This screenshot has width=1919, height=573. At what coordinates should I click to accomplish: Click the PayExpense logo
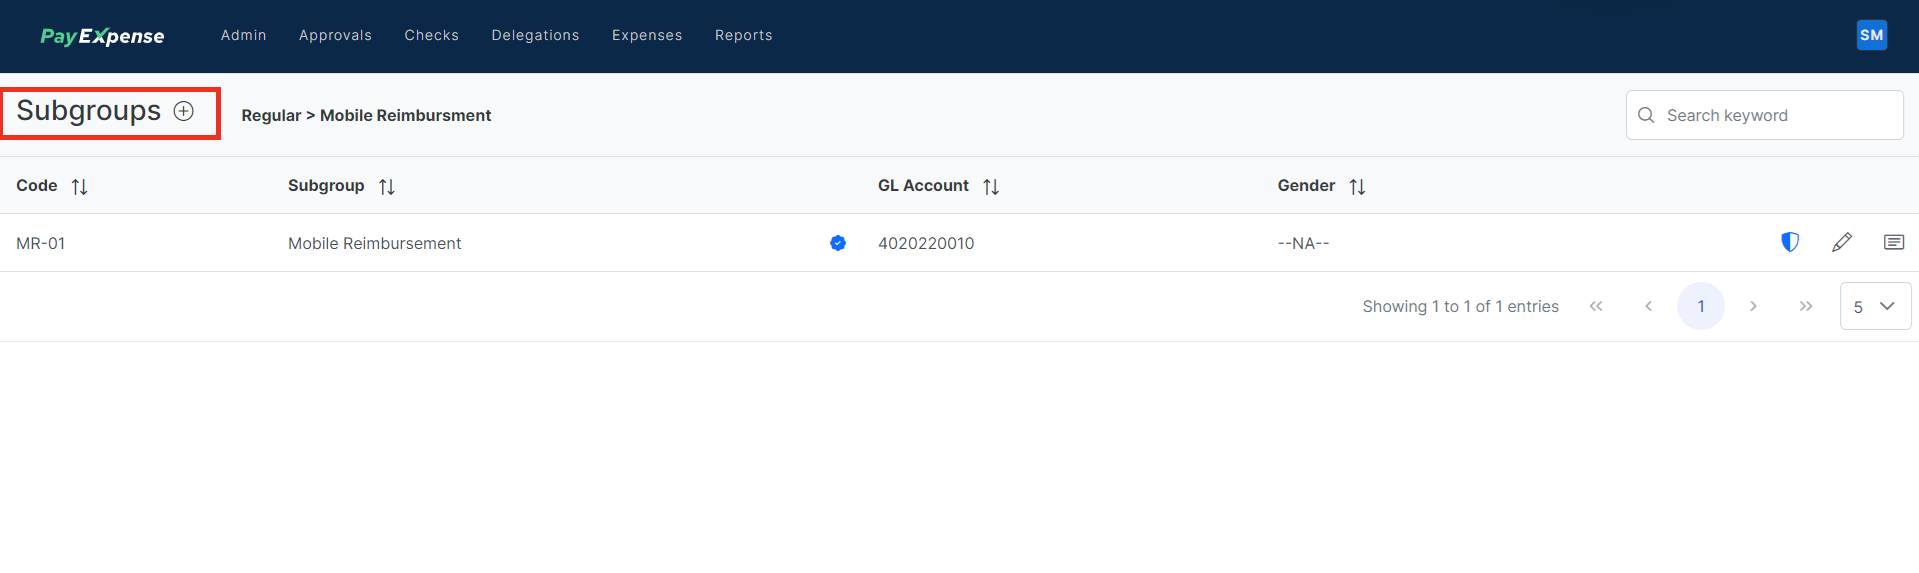click(102, 36)
